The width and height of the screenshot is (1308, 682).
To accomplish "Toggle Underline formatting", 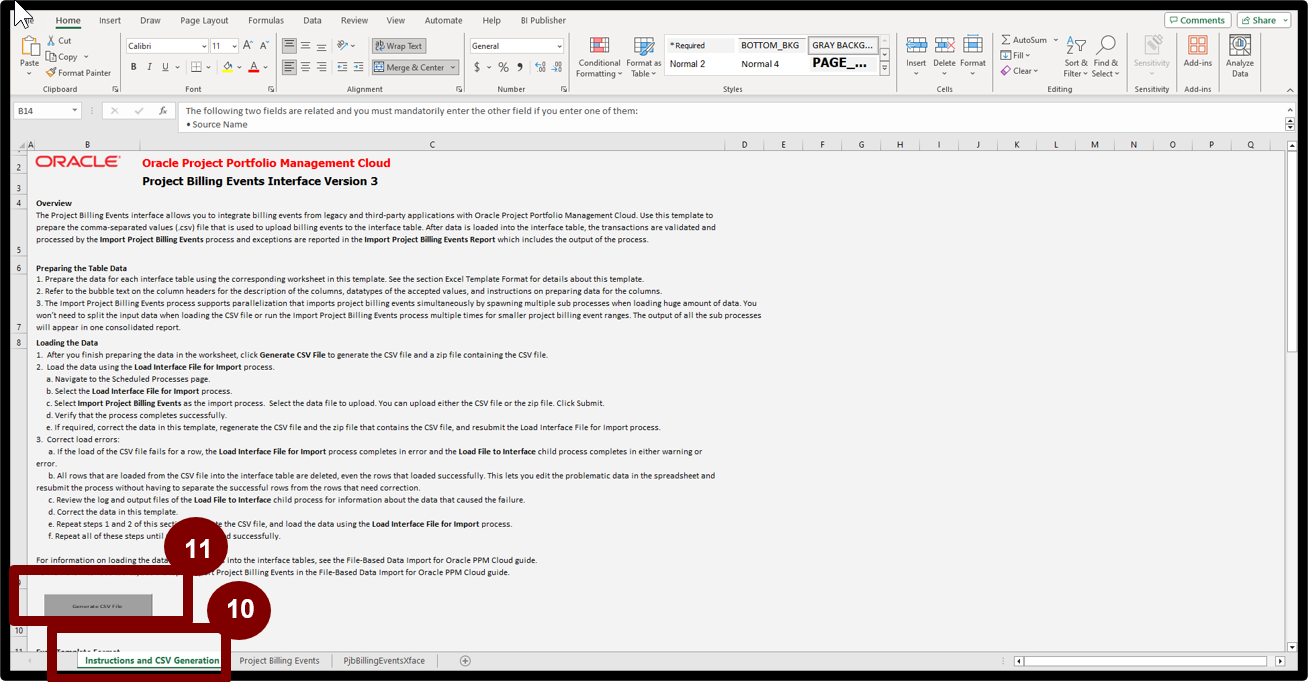I will tap(165, 67).
